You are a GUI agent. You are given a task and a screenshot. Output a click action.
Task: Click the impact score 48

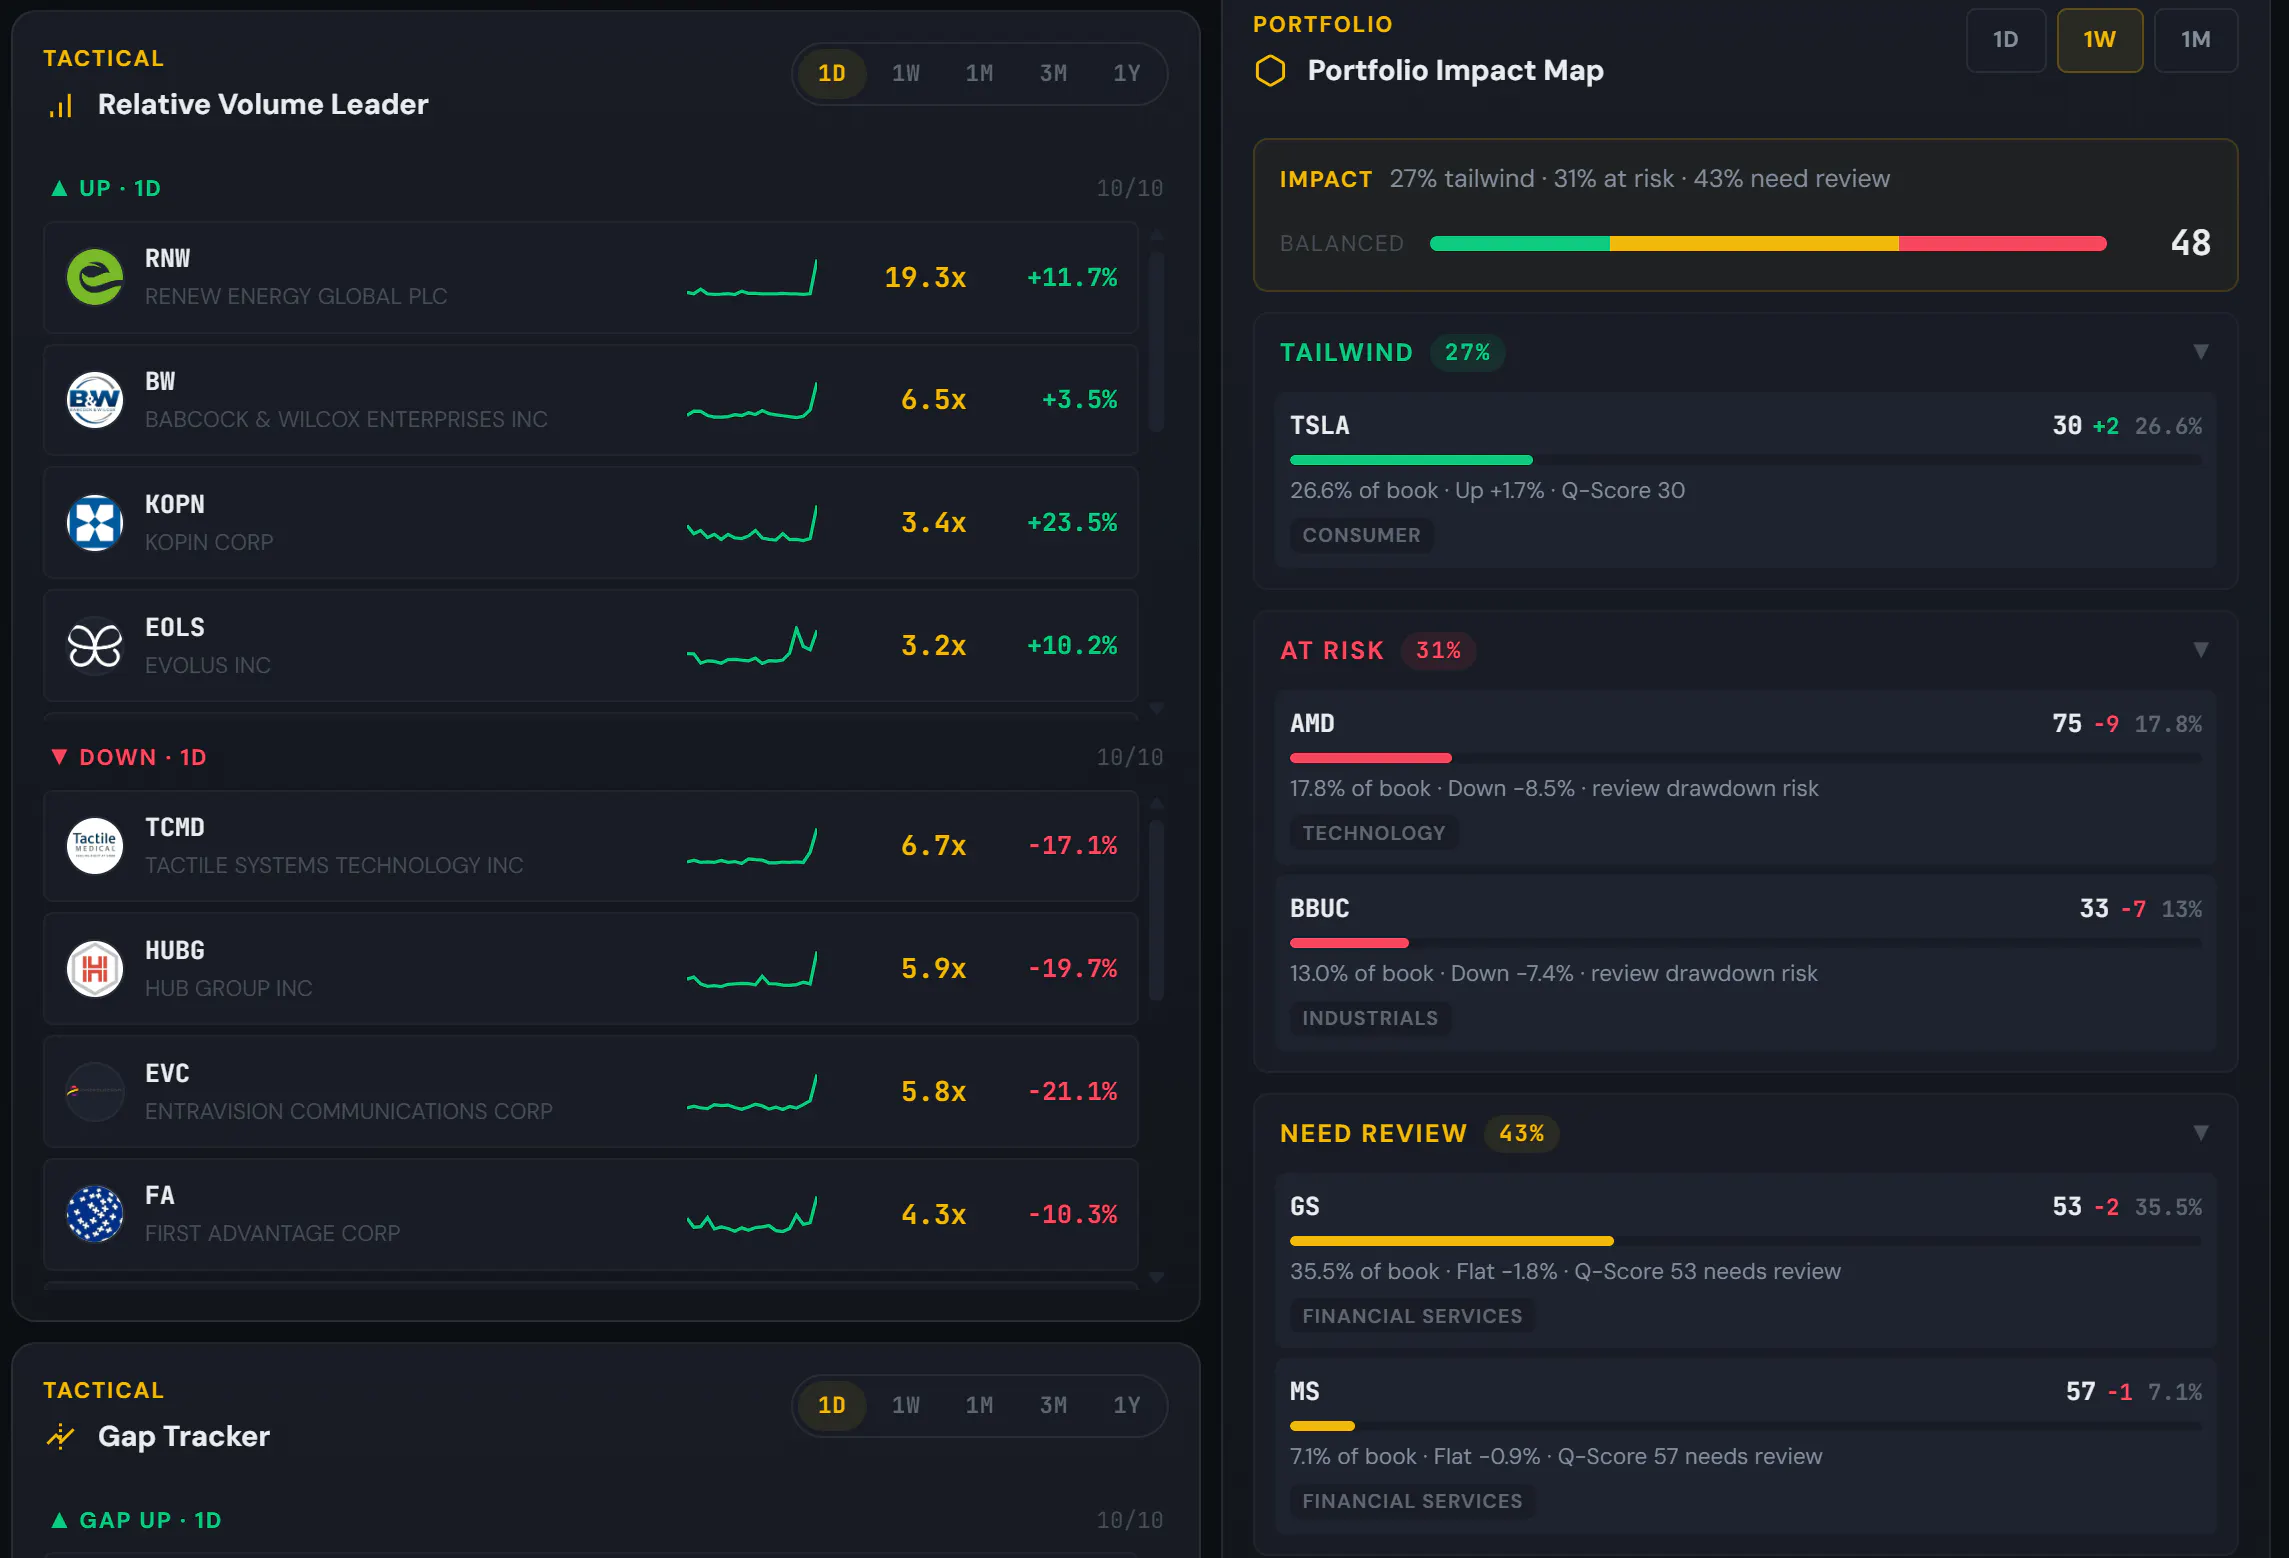(2190, 243)
